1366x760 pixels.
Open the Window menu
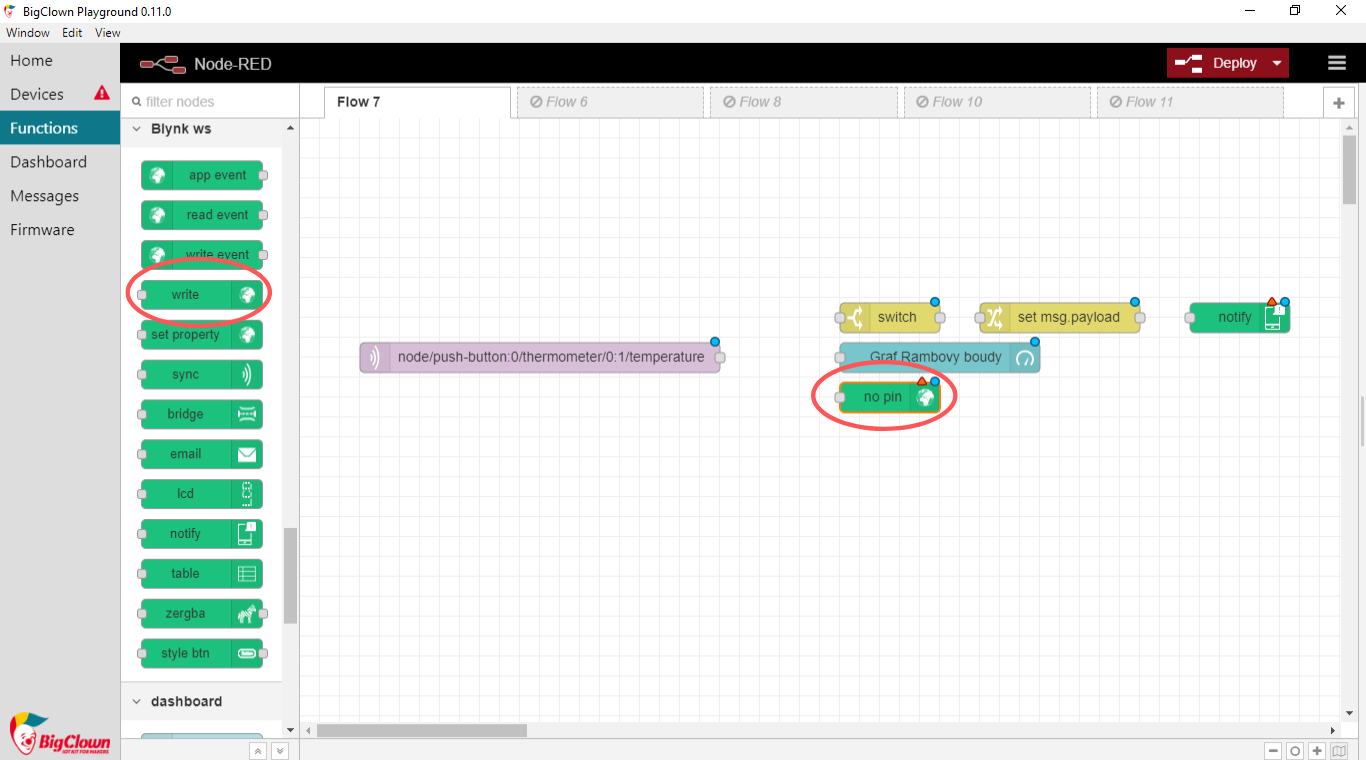28,33
